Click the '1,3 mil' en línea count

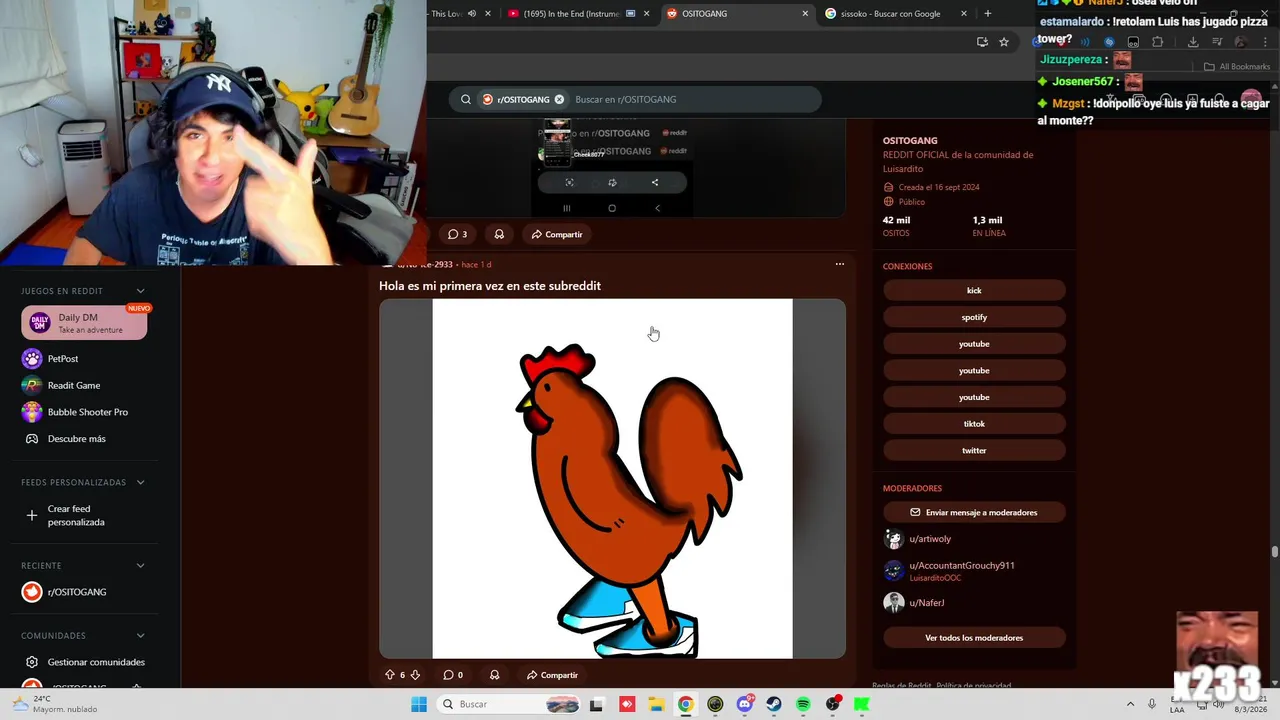[x=987, y=220]
